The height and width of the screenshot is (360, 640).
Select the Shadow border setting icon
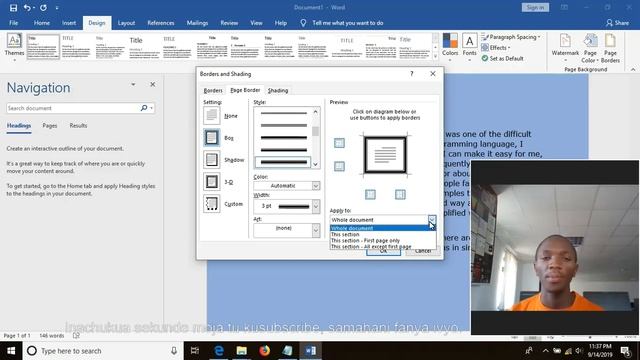[x=211, y=160]
